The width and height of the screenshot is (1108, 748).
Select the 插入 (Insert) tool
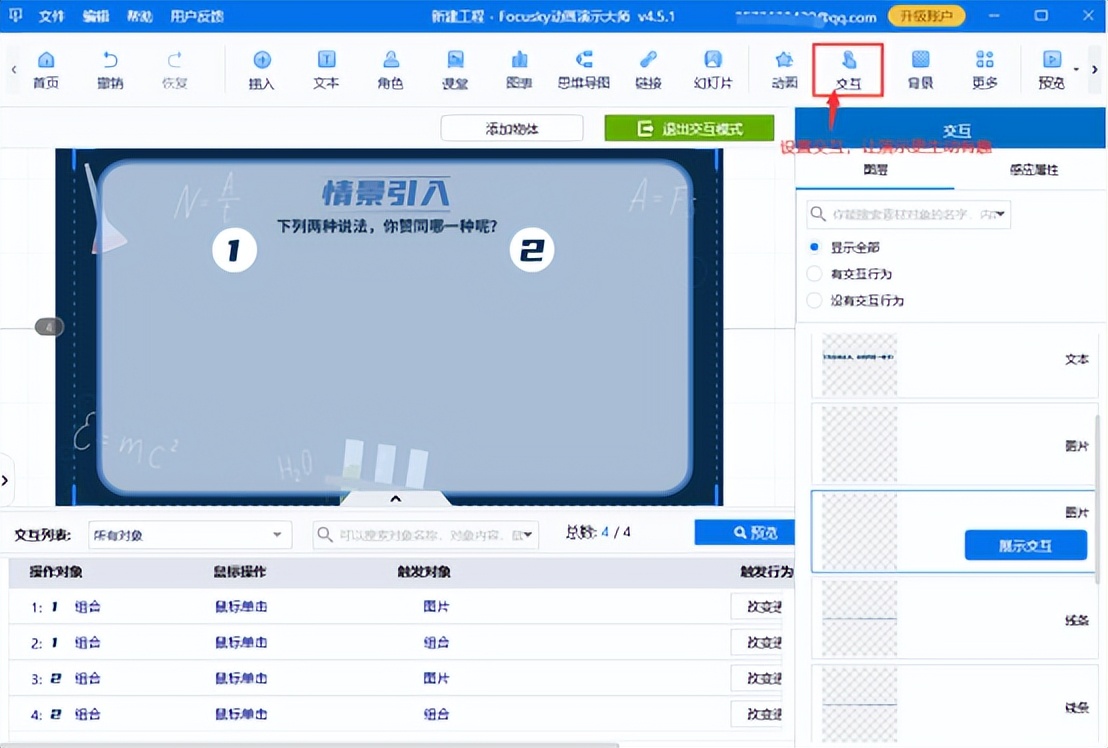(261, 70)
